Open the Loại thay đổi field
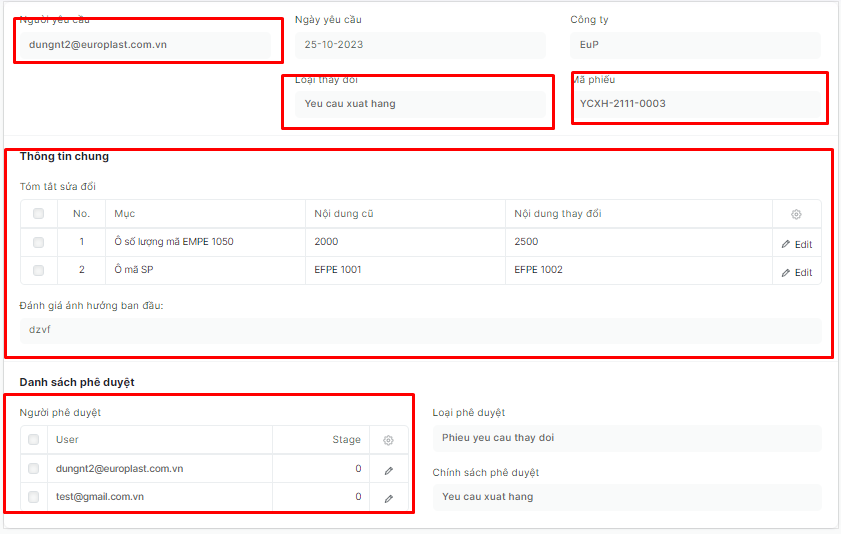This screenshot has height=534, width=841. click(420, 104)
